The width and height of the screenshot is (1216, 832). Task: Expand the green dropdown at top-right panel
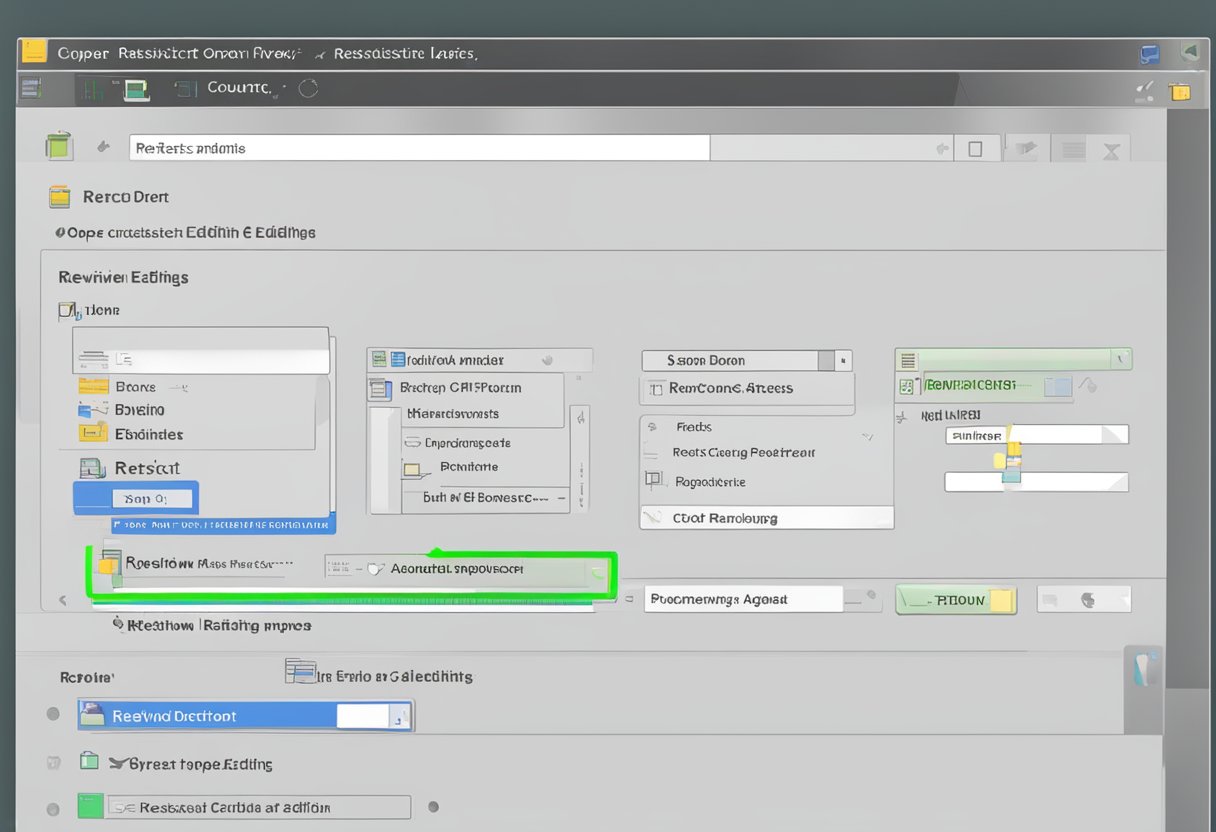(x=1122, y=359)
